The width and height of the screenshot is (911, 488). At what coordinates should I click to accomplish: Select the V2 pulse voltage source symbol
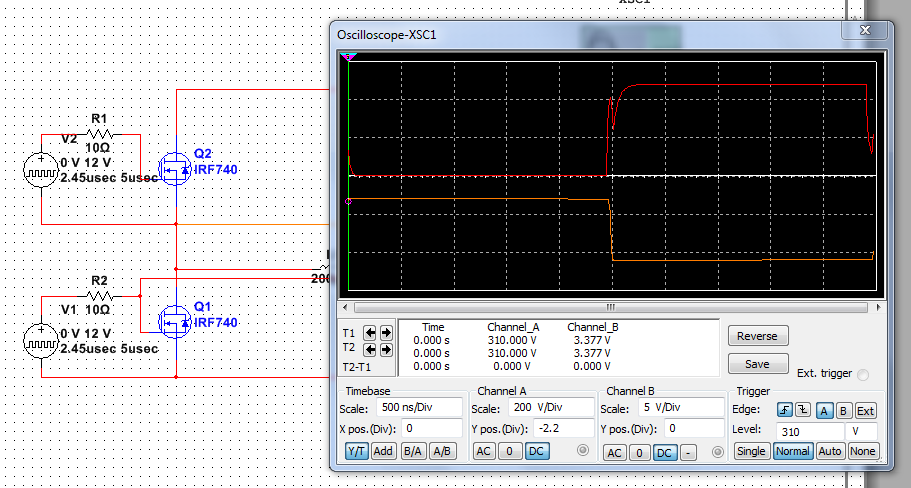pos(41,170)
